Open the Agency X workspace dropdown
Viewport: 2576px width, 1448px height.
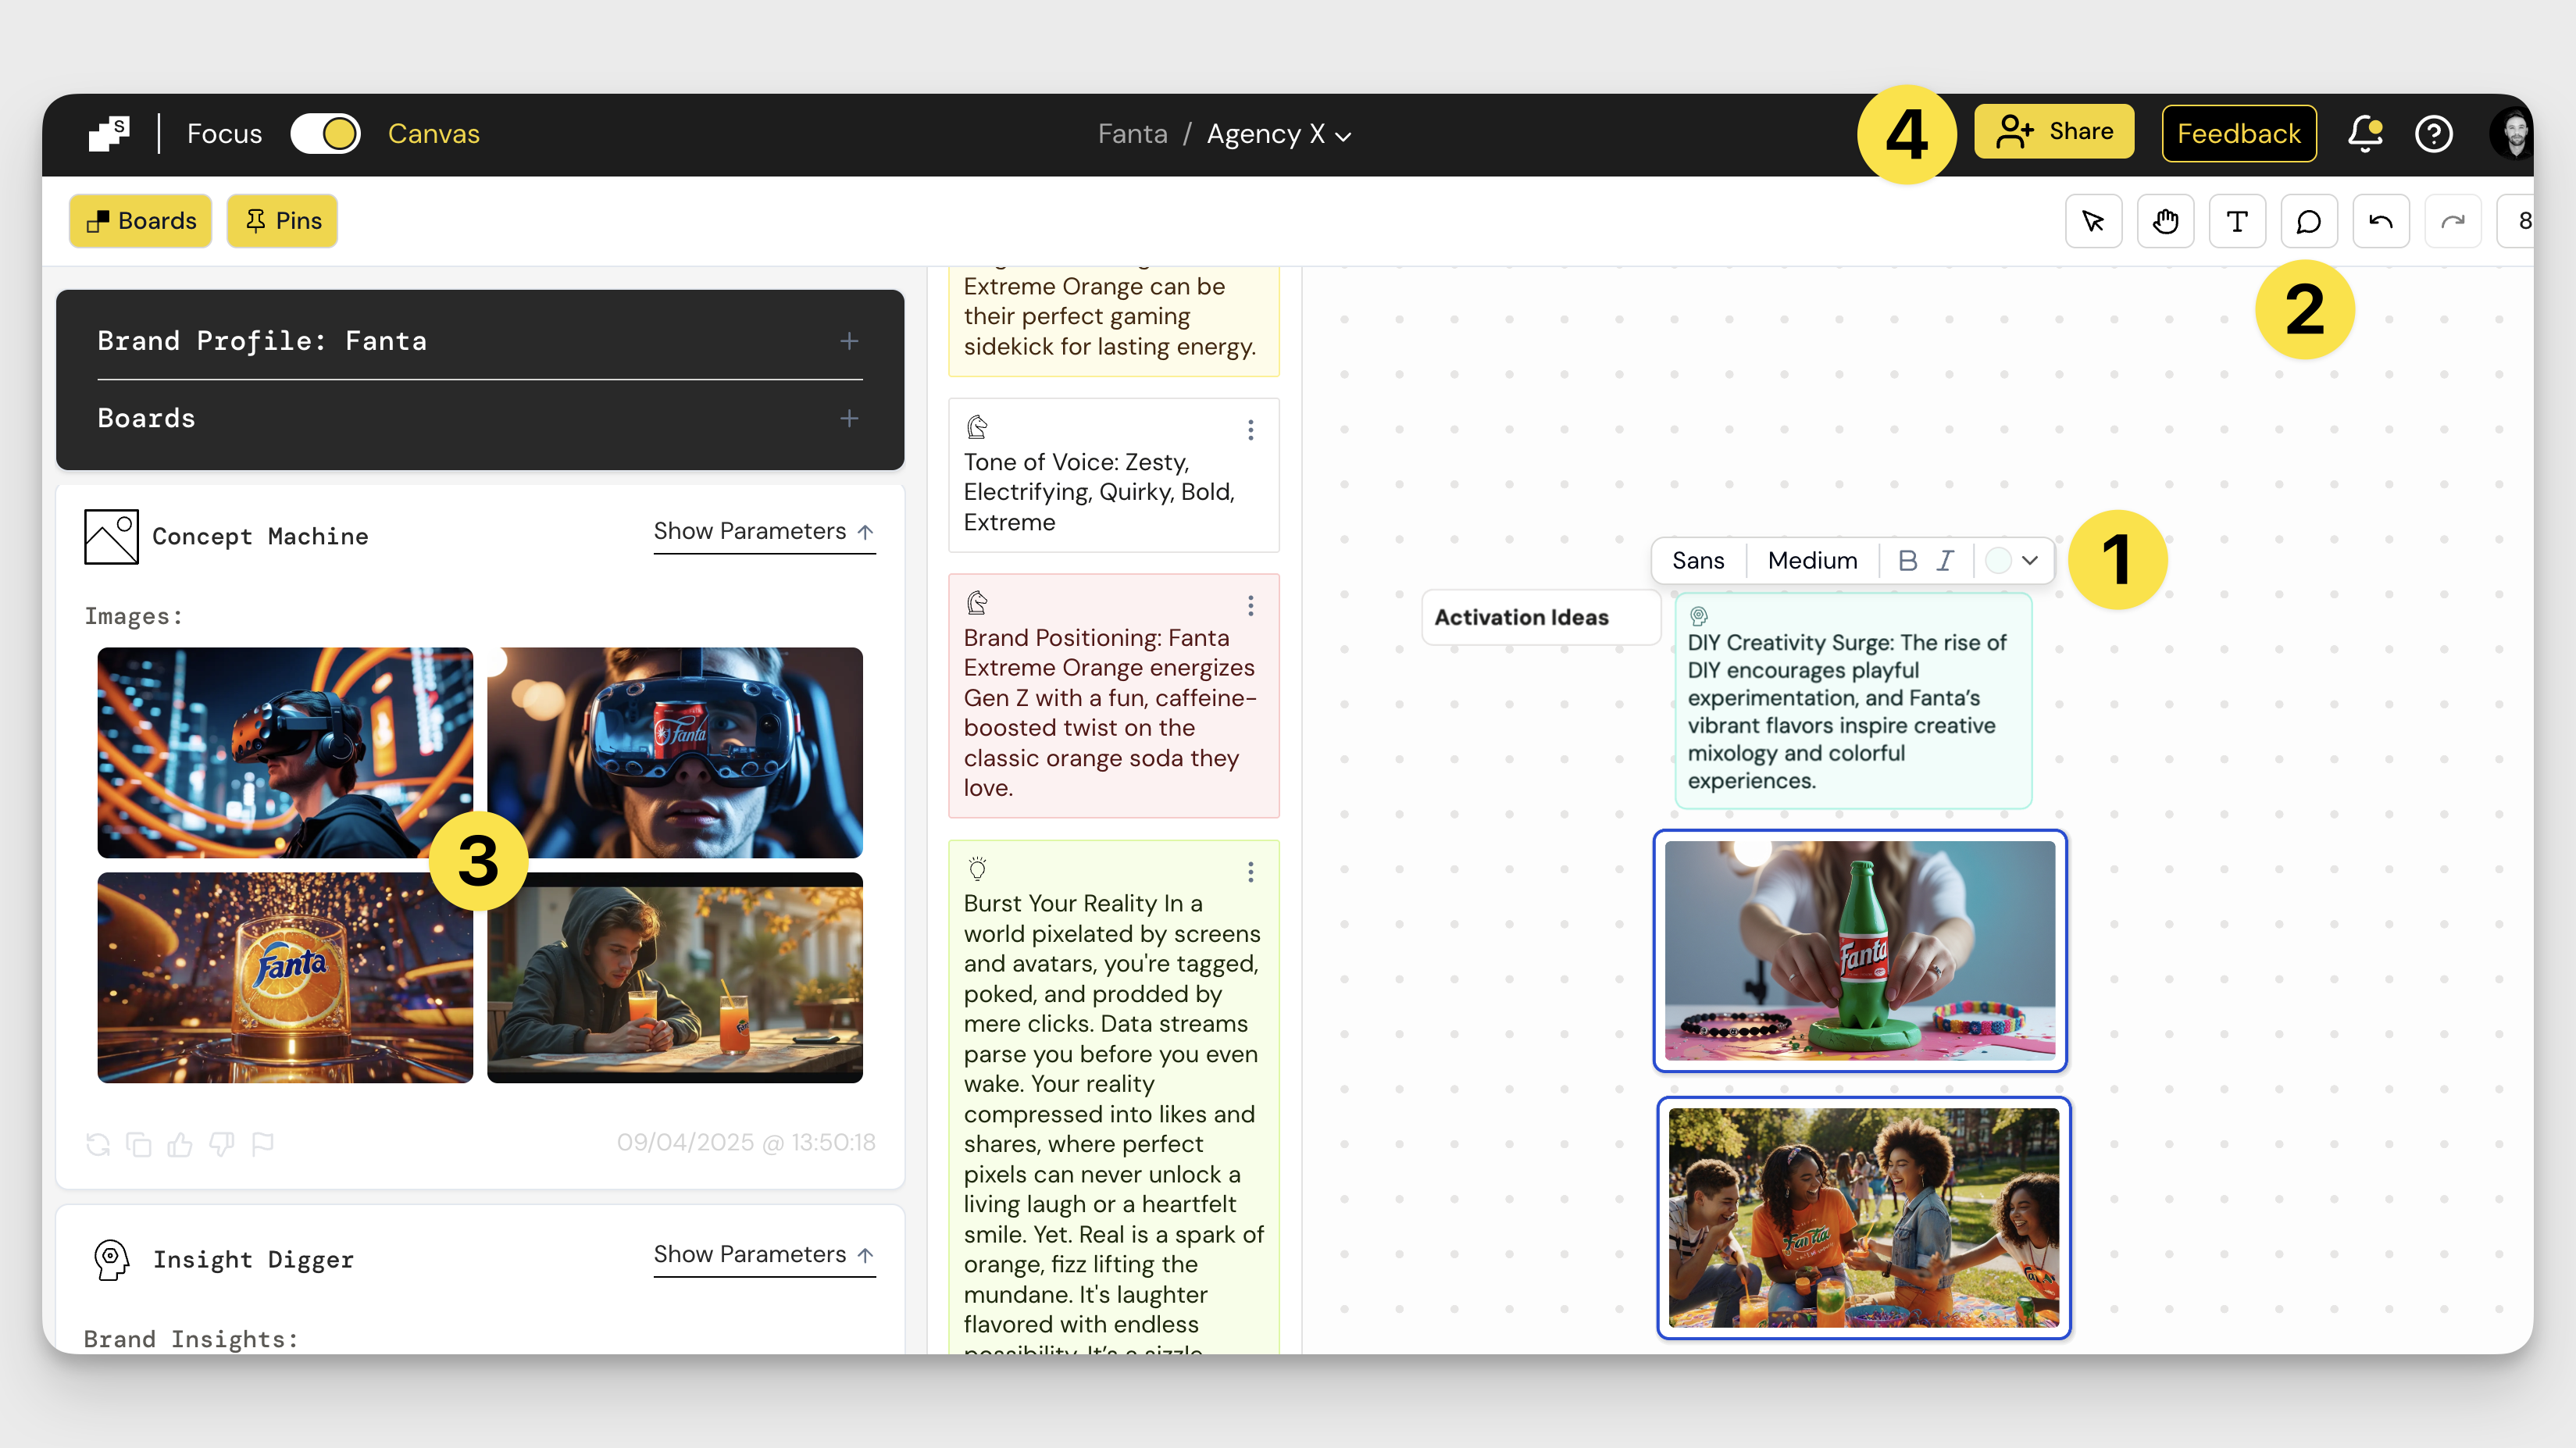[x=1278, y=134]
